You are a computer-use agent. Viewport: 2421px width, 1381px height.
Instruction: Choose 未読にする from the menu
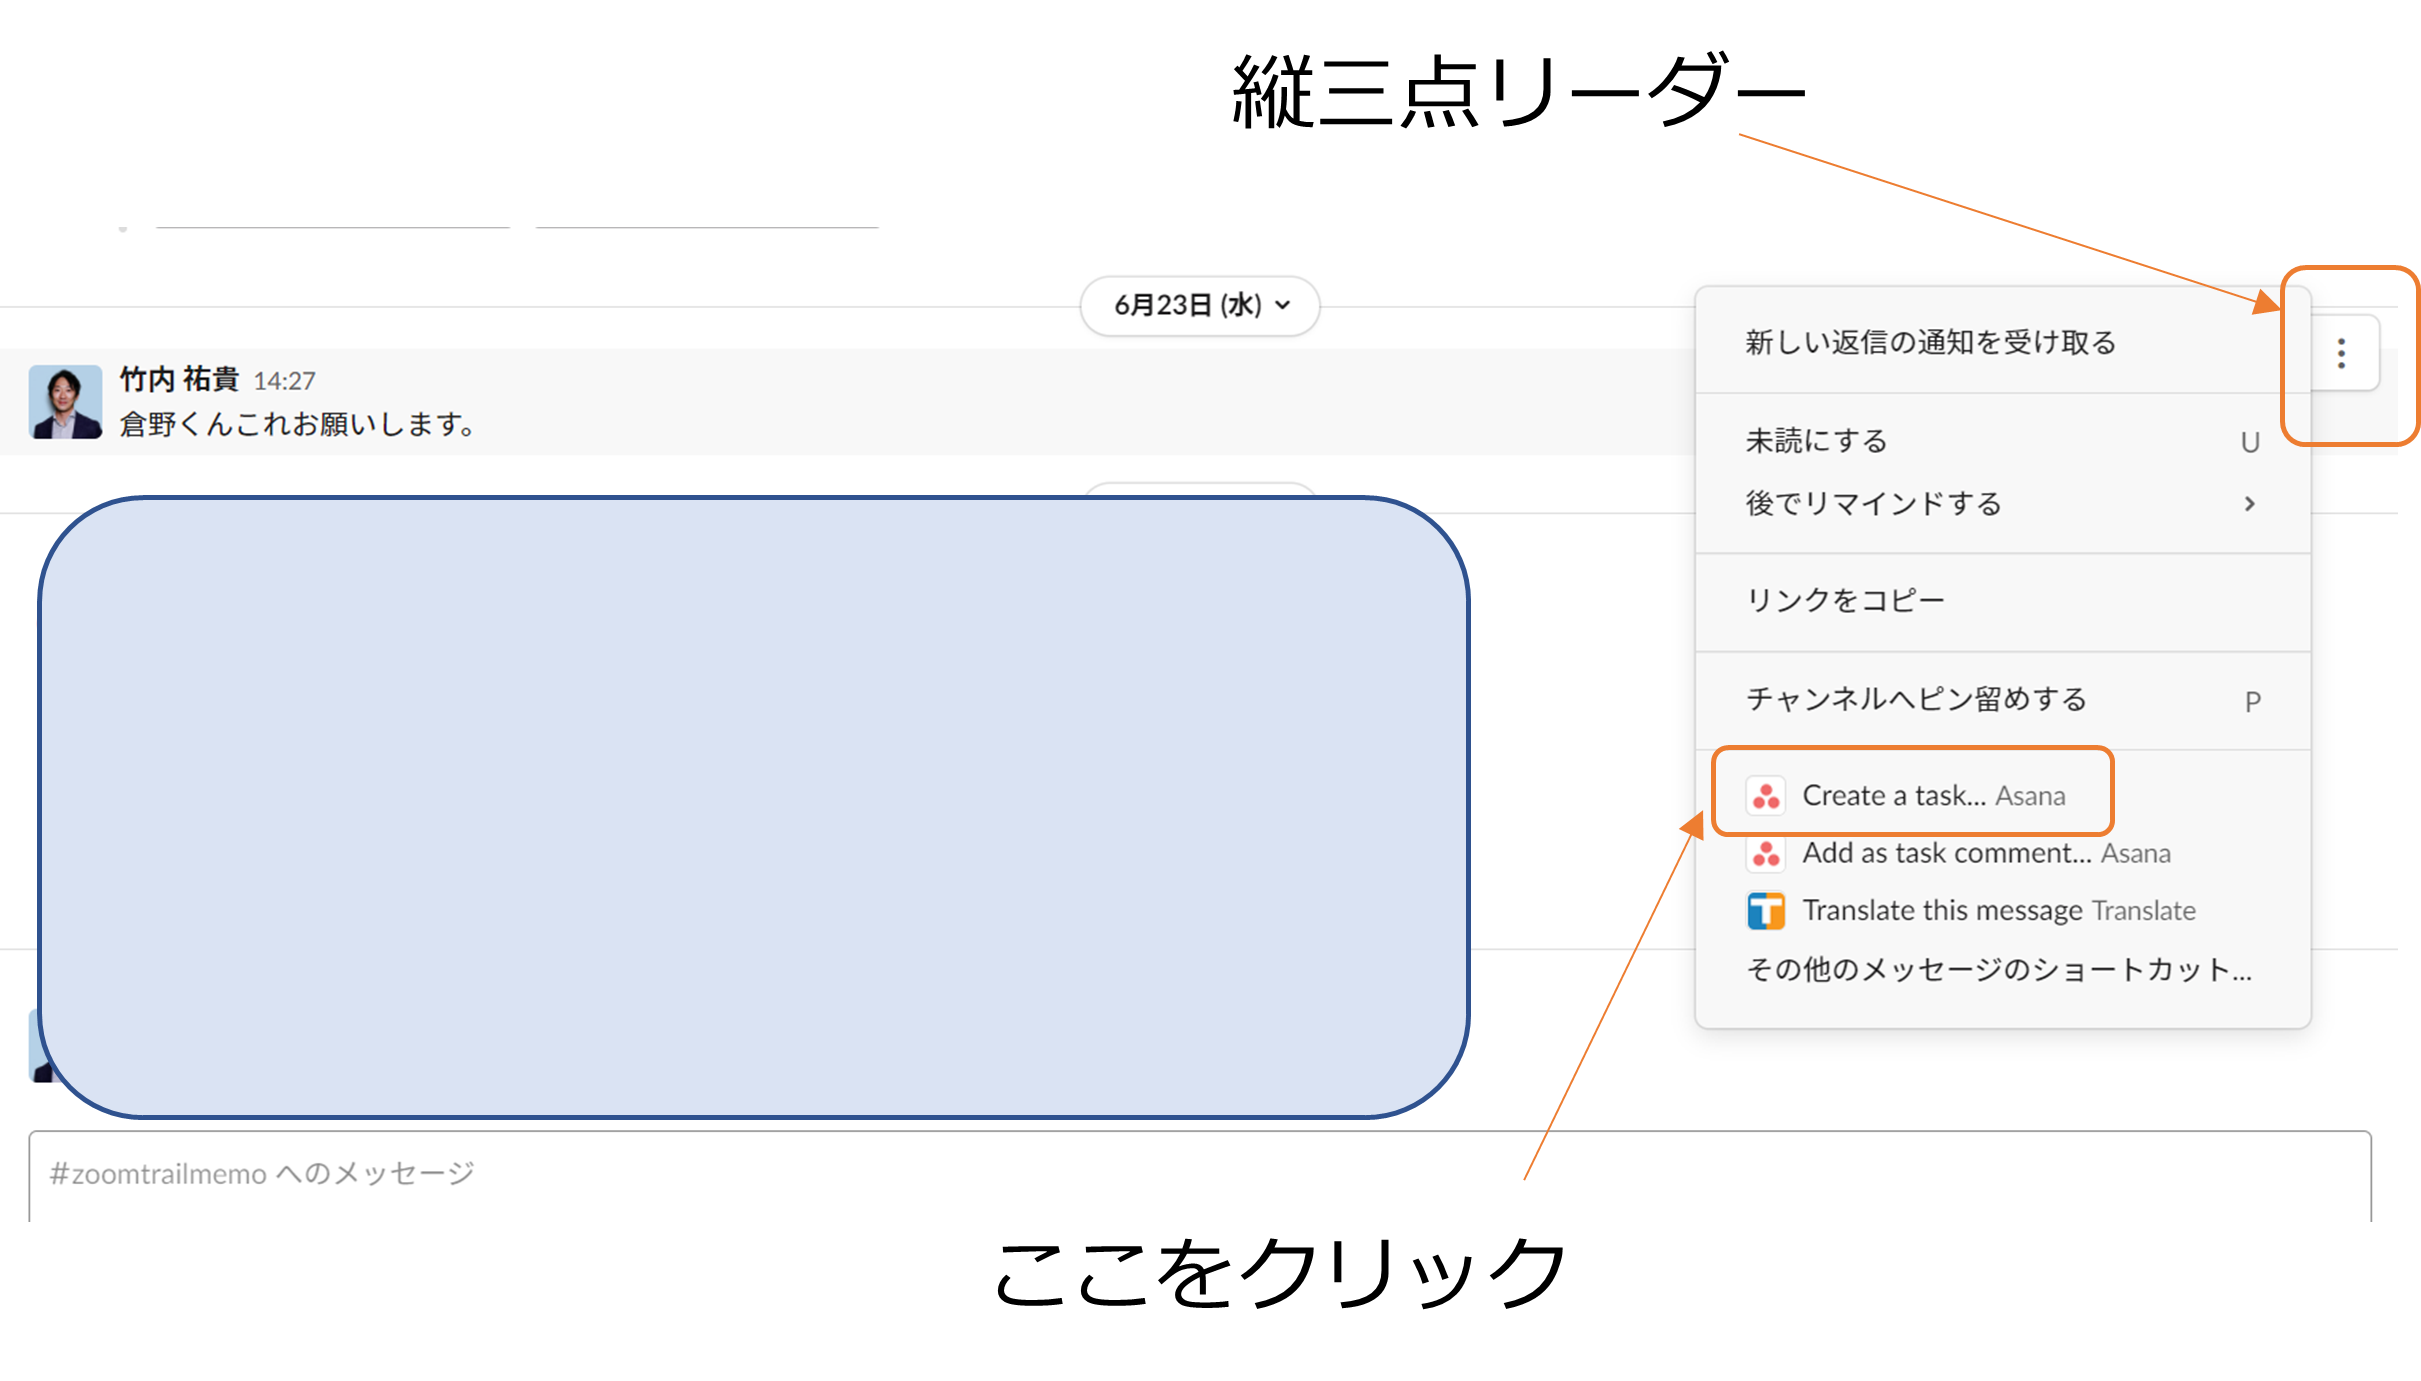tap(2003, 441)
